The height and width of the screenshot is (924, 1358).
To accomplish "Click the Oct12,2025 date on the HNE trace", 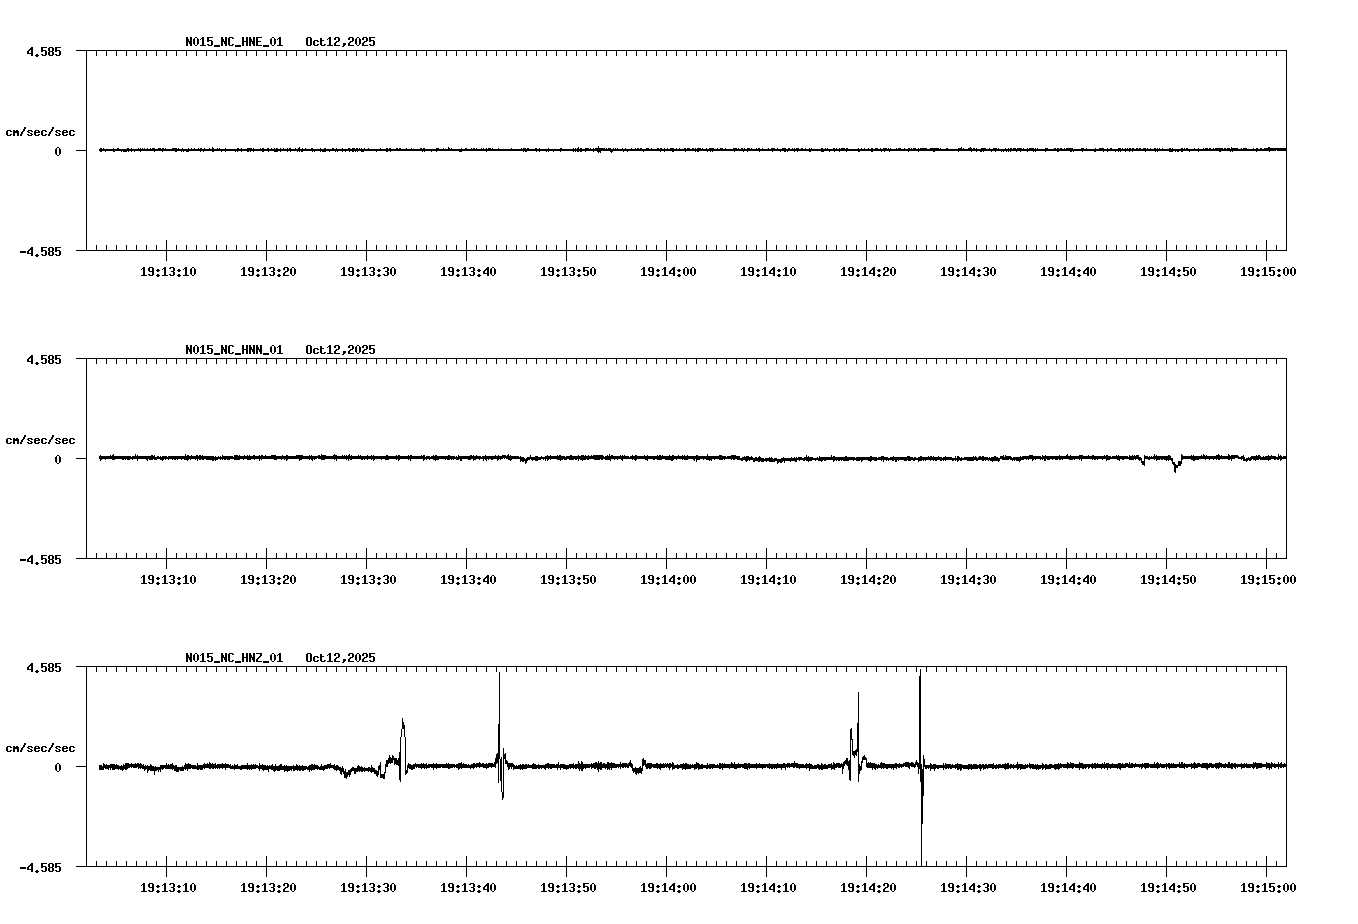I will click(x=339, y=42).
